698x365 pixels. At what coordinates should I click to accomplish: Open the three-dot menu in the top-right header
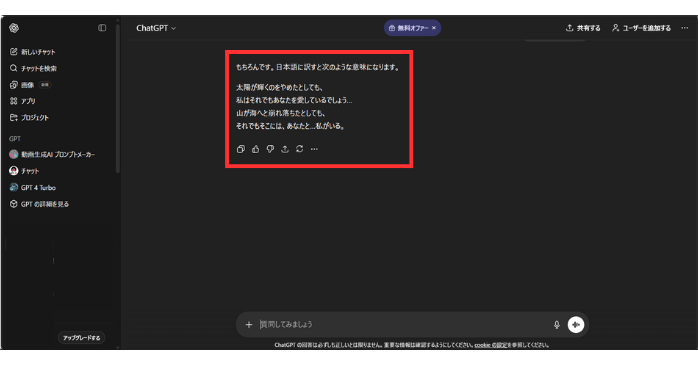click(x=685, y=28)
